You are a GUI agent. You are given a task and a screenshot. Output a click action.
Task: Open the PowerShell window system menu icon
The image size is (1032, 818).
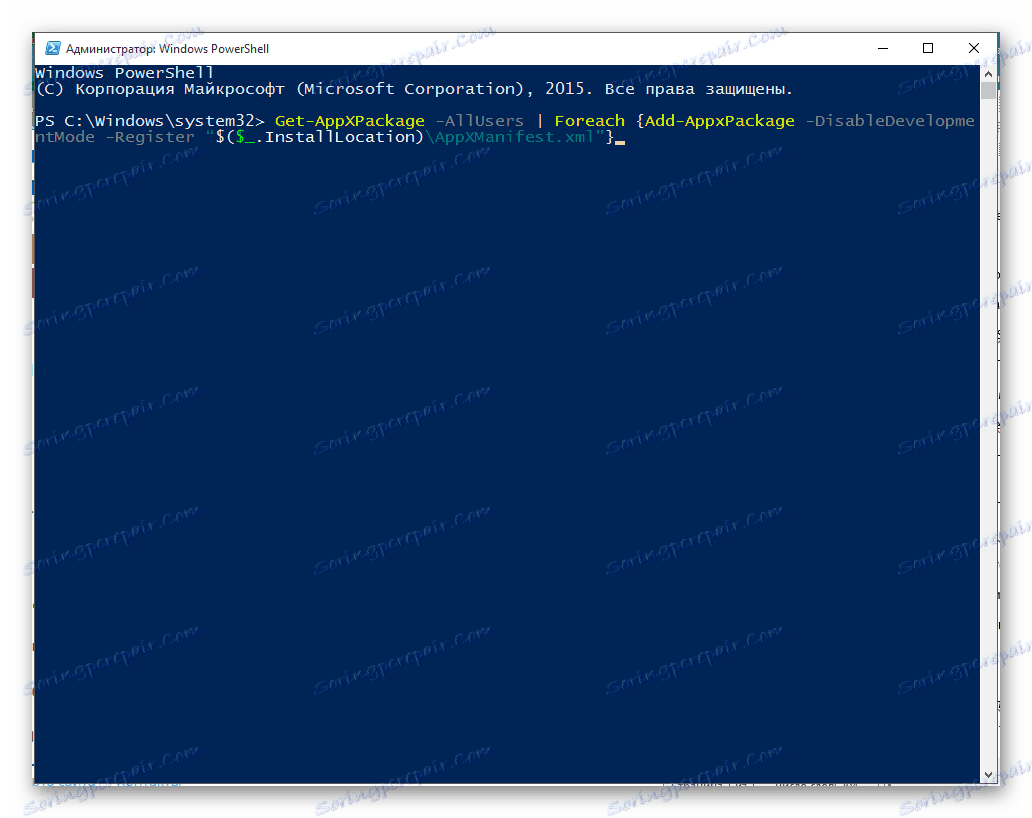(51, 47)
